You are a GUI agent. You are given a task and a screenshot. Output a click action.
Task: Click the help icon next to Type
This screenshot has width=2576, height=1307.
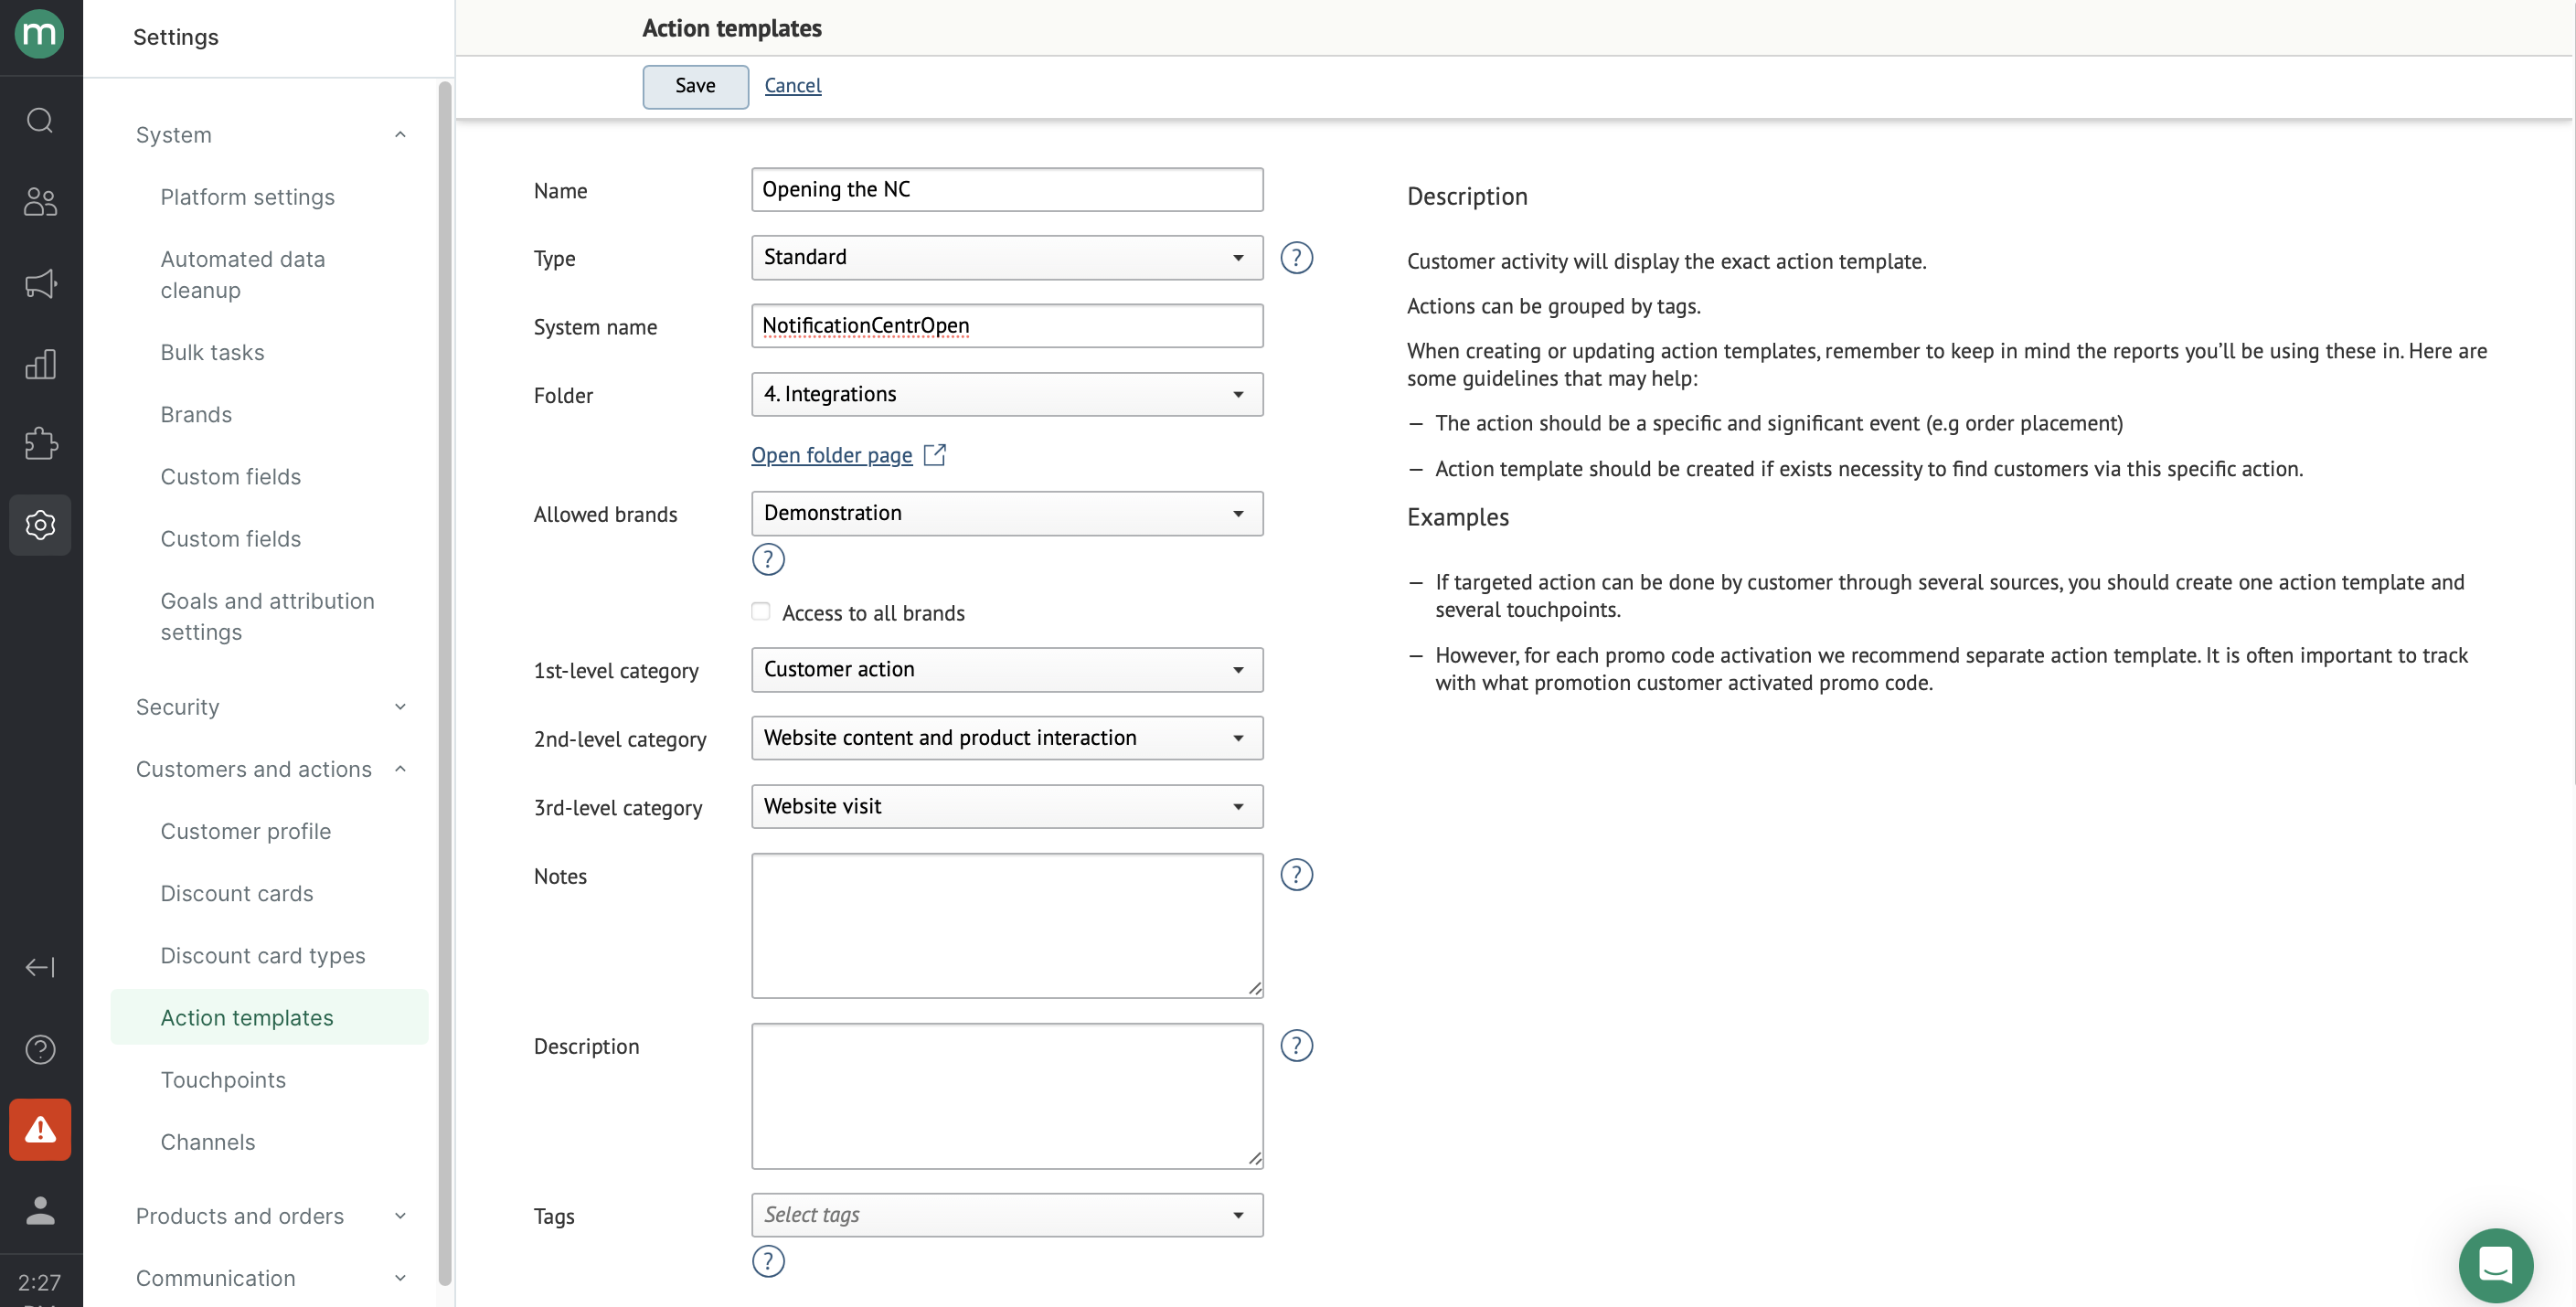coord(1296,258)
